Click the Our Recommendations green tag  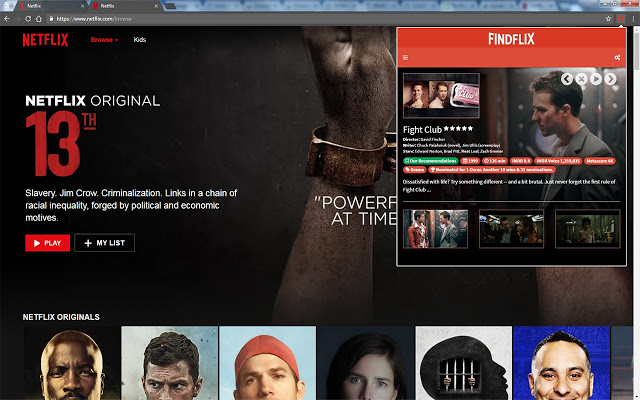point(431,161)
